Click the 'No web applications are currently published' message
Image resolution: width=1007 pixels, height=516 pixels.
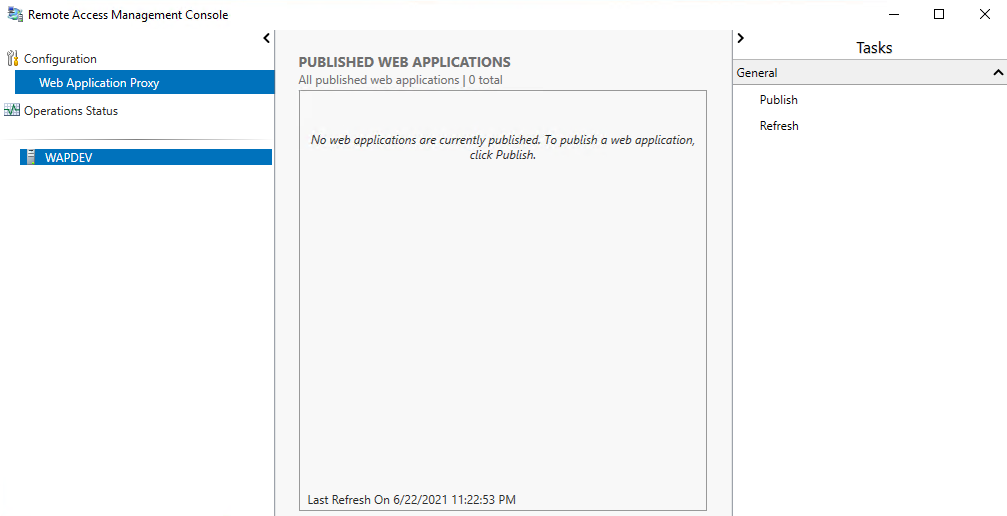503,147
